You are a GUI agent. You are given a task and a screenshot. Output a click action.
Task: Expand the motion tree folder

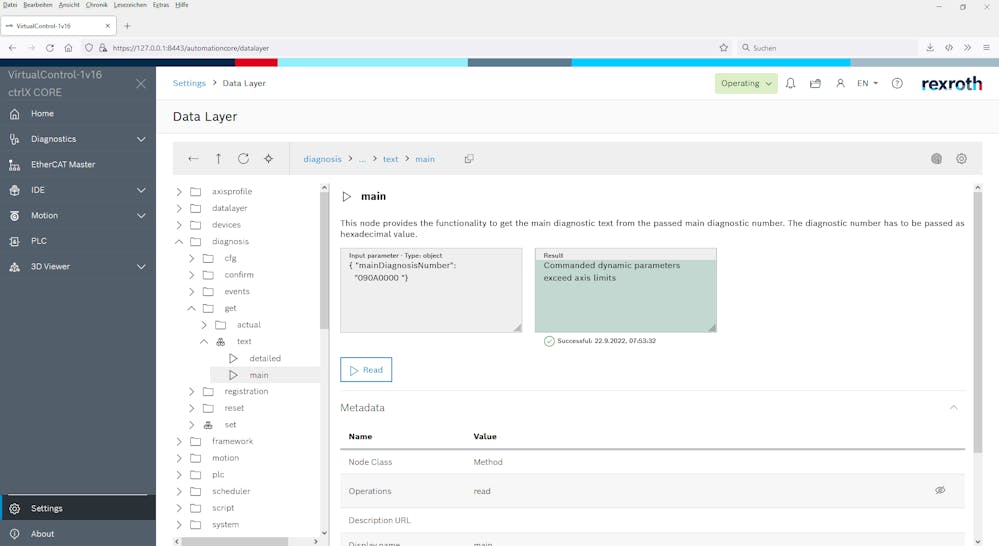point(179,458)
